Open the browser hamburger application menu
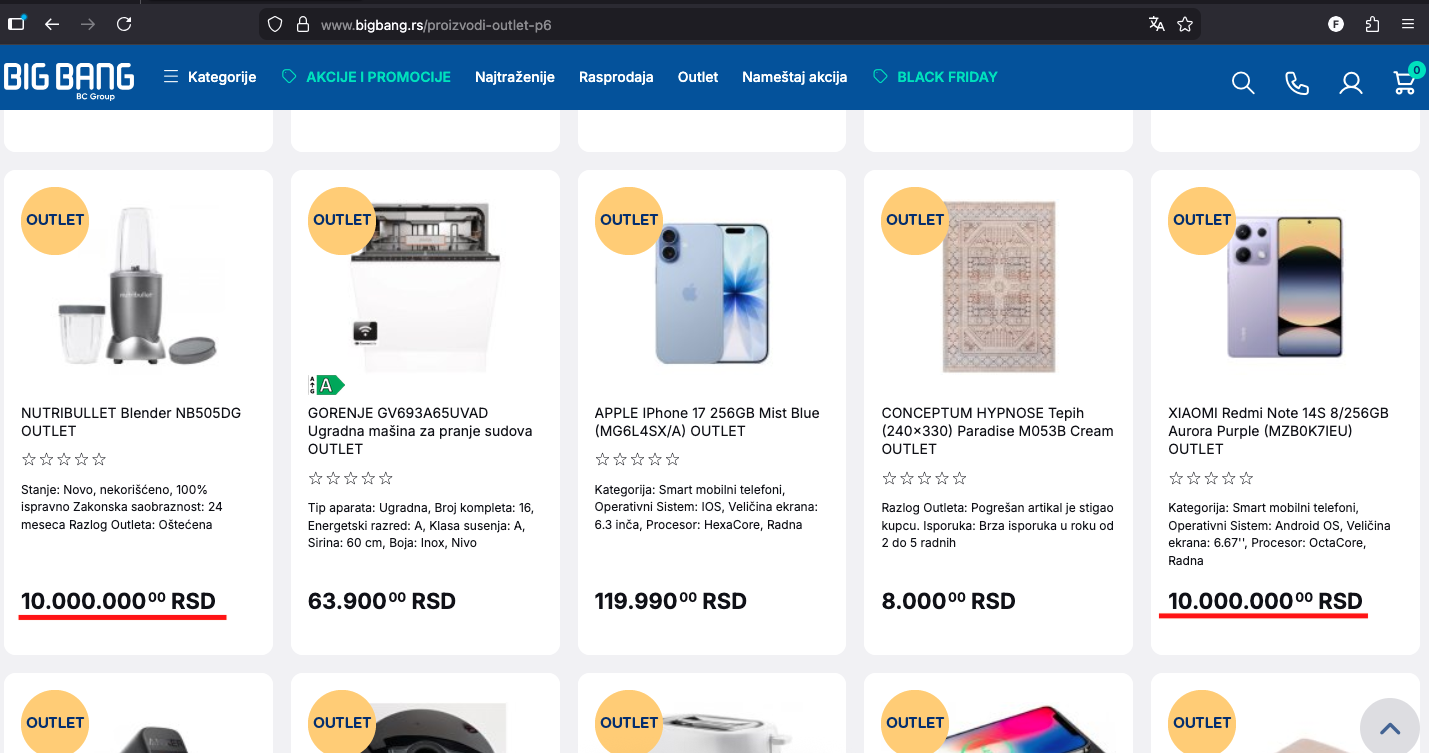1429x753 pixels. pos(1408,24)
